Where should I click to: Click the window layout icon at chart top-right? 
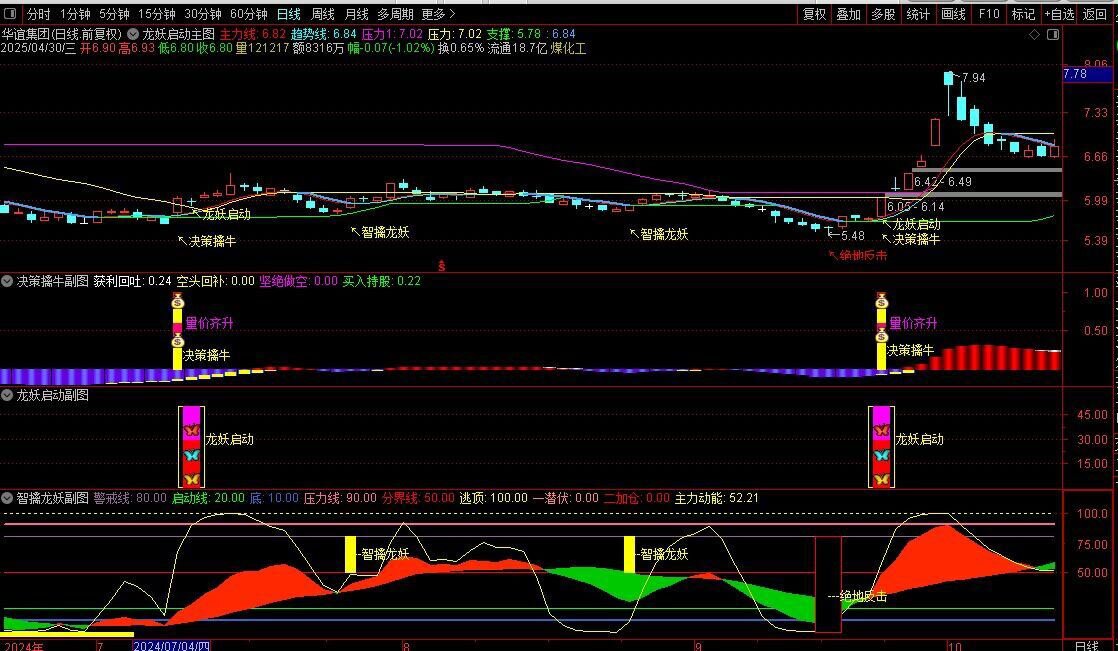1053,34
